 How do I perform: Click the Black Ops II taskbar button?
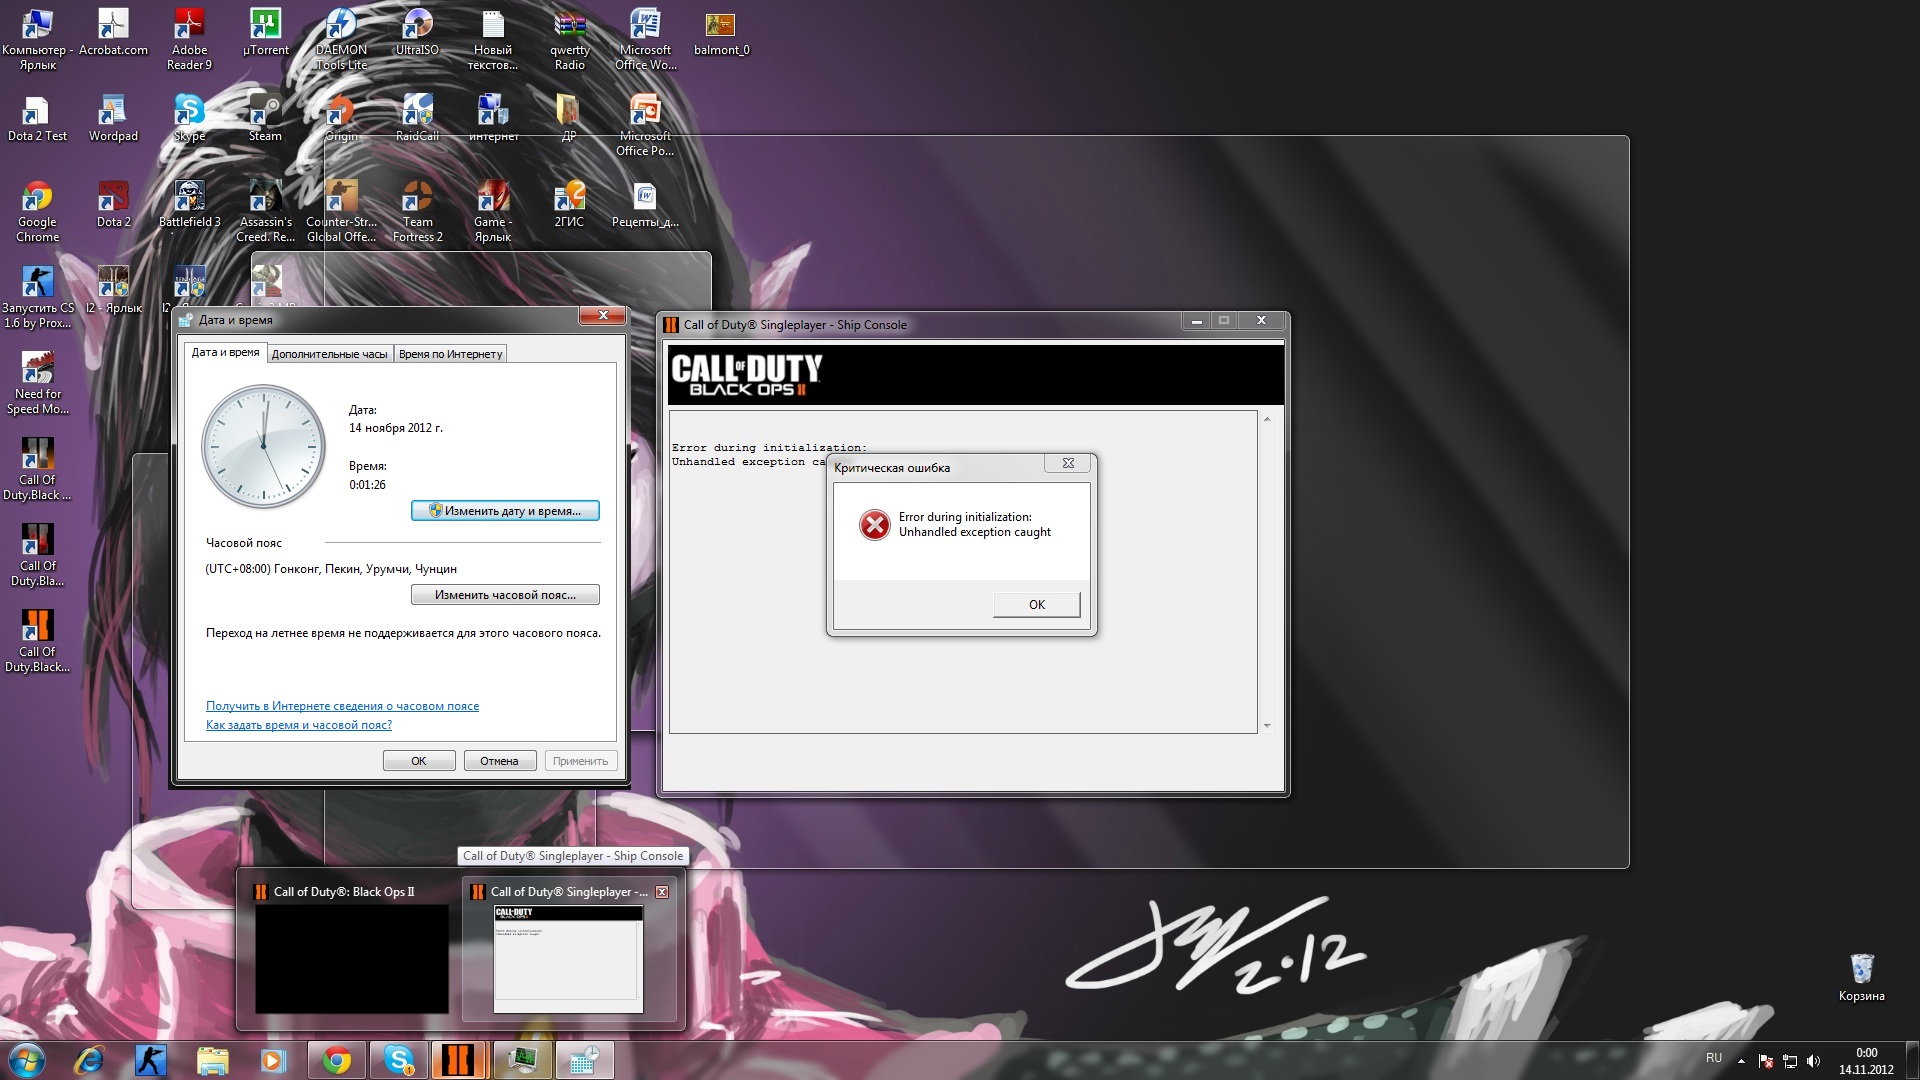[x=459, y=1060]
